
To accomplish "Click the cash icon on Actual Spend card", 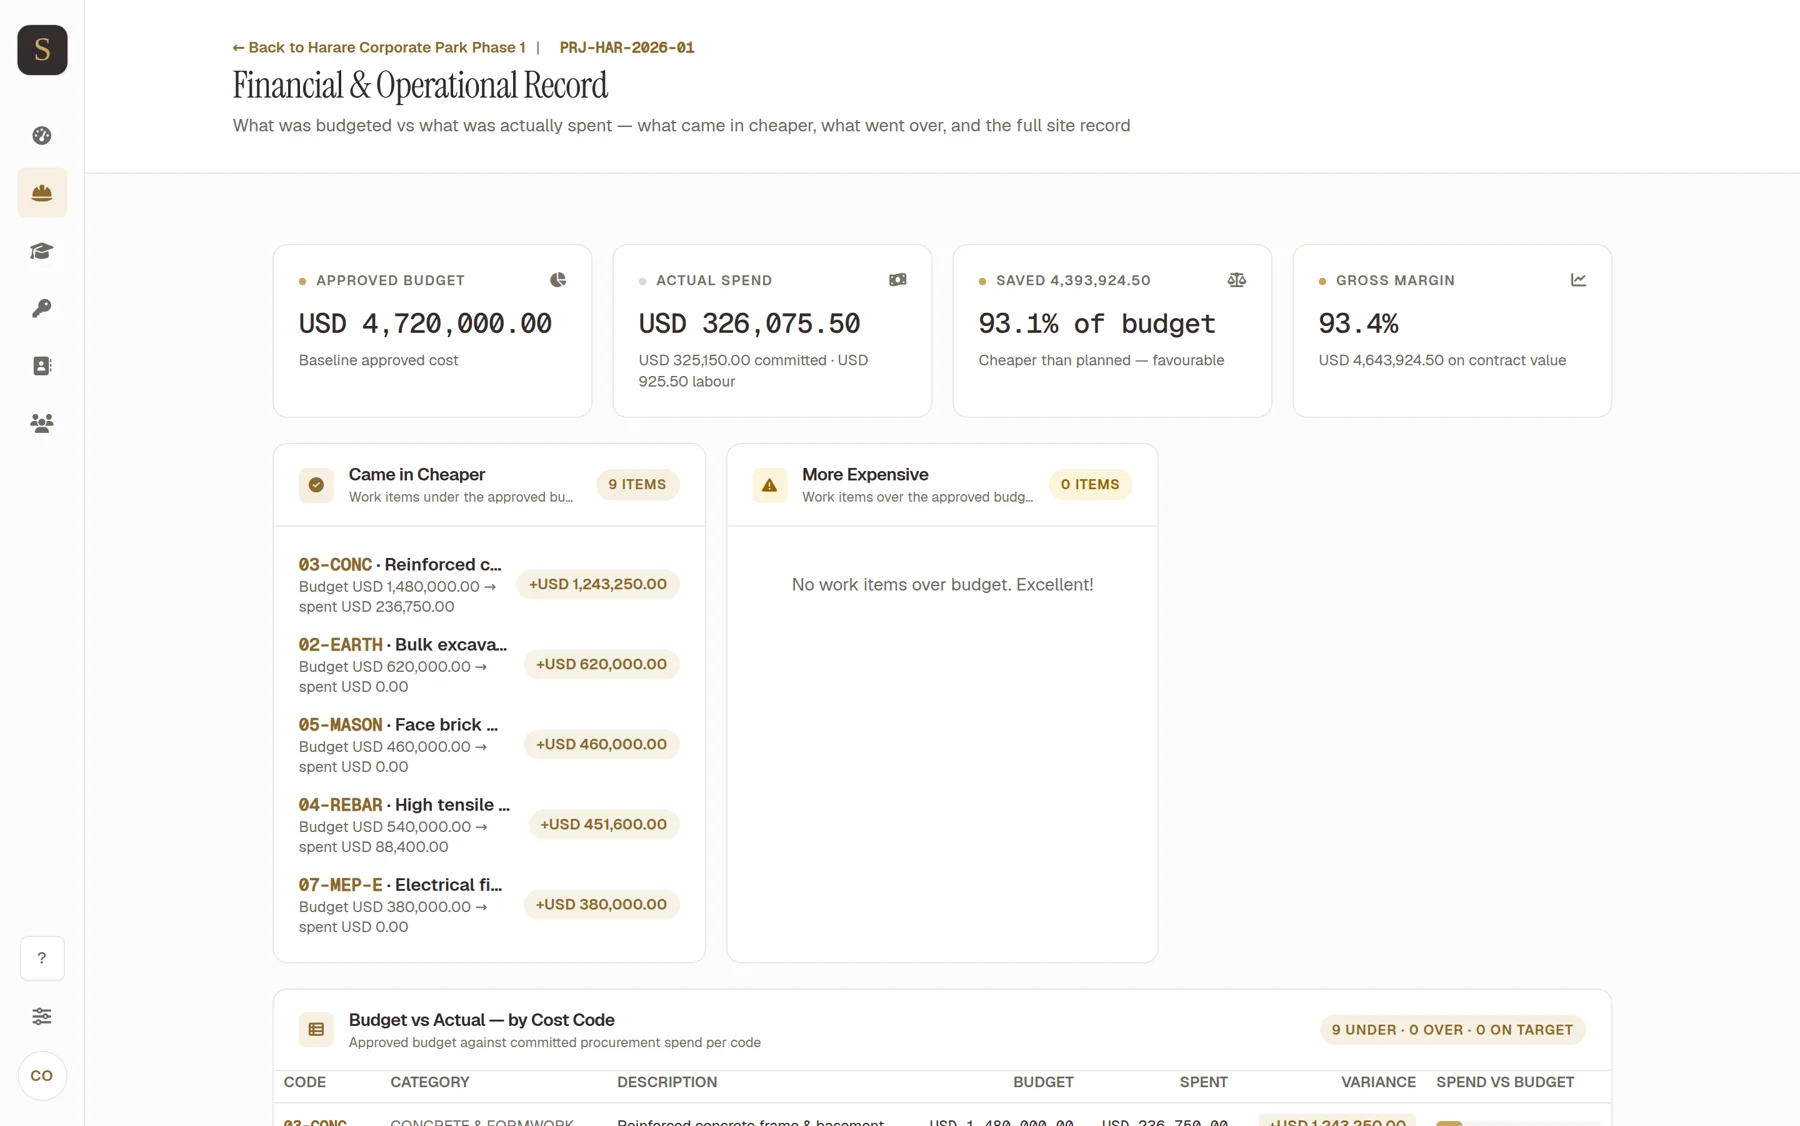I will coord(898,280).
